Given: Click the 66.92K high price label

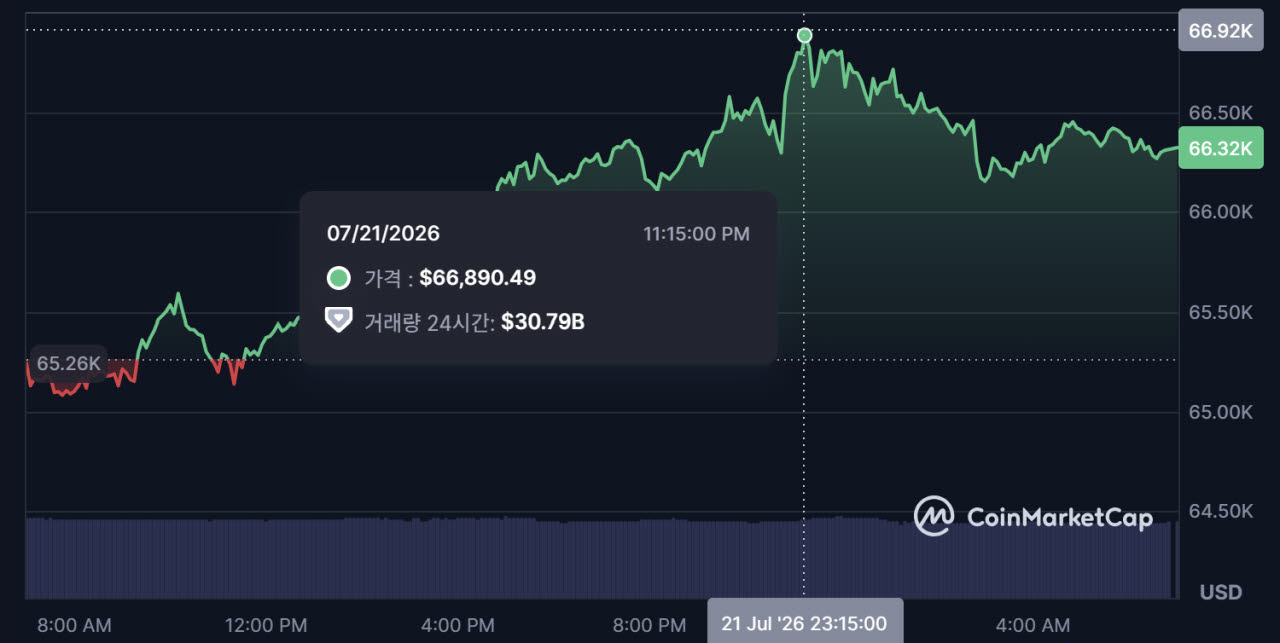Looking at the screenshot, I should click(1220, 30).
